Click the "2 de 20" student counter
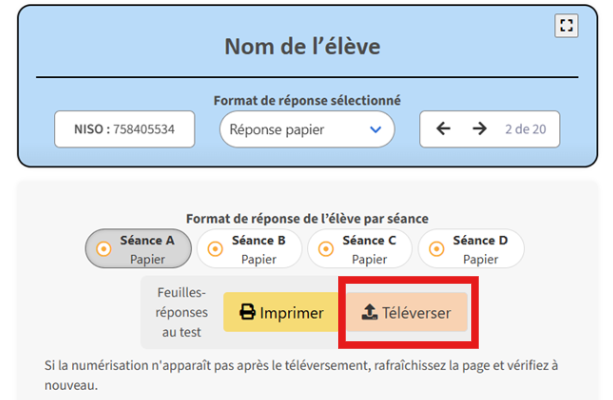Image resolution: width=613 pixels, height=400 pixels. pos(524,129)
